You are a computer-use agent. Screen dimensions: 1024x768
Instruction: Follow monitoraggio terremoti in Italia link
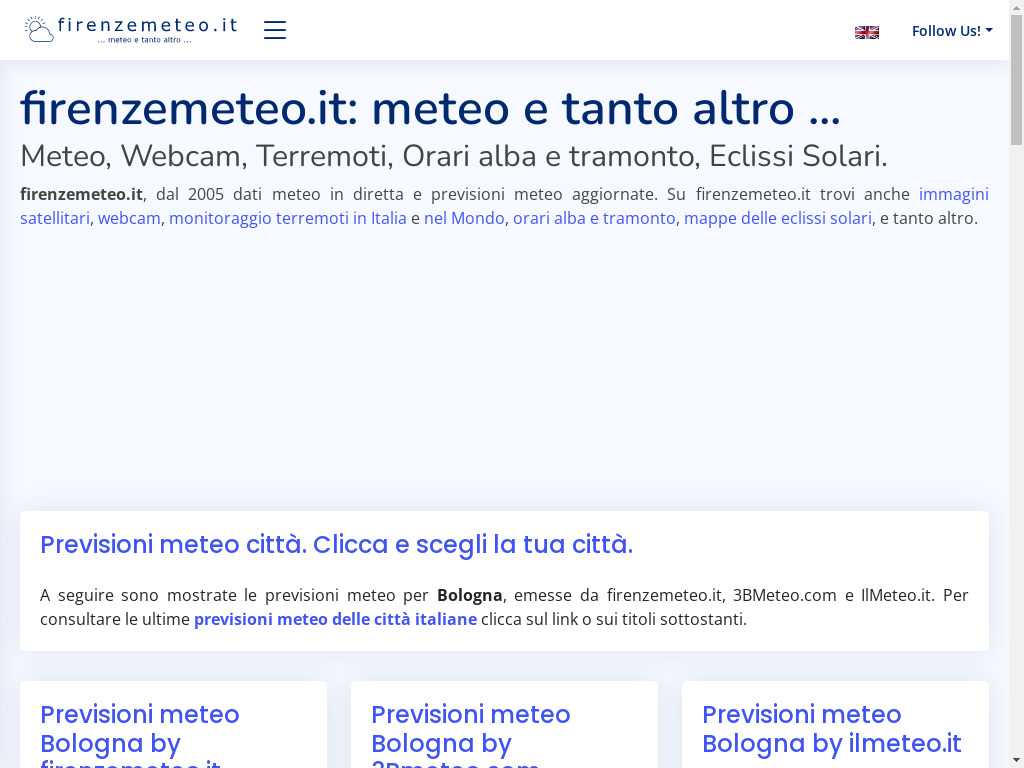tap(288, 218)
